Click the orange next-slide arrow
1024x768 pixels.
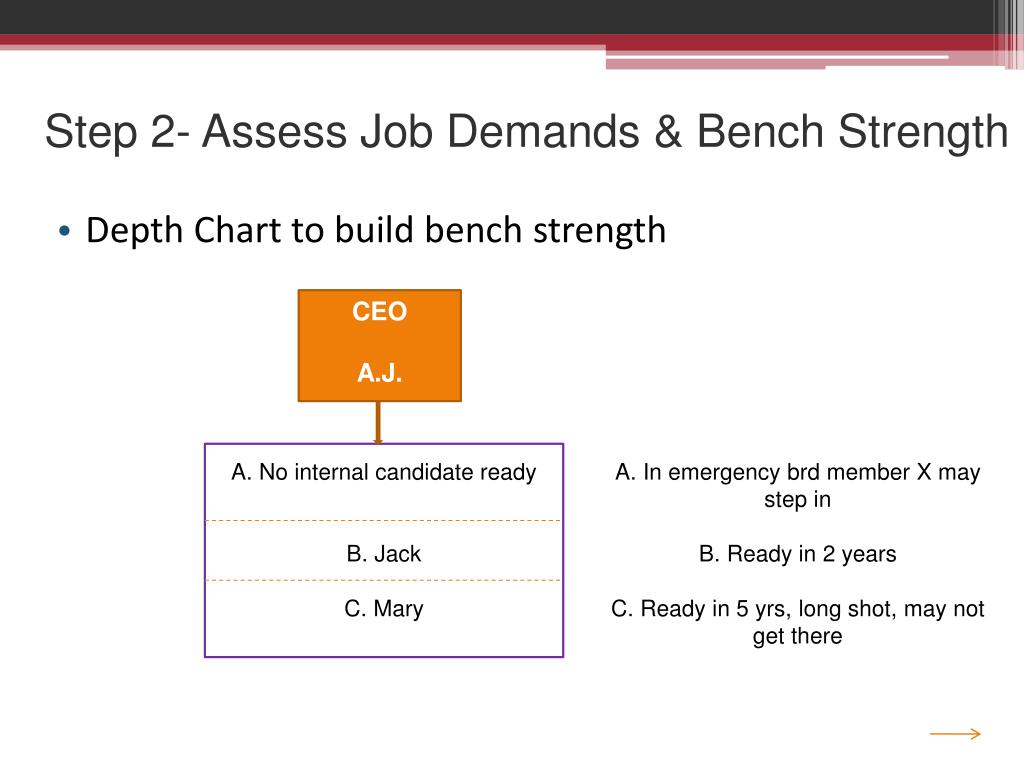pyautogui.click(x=955, y=734)
